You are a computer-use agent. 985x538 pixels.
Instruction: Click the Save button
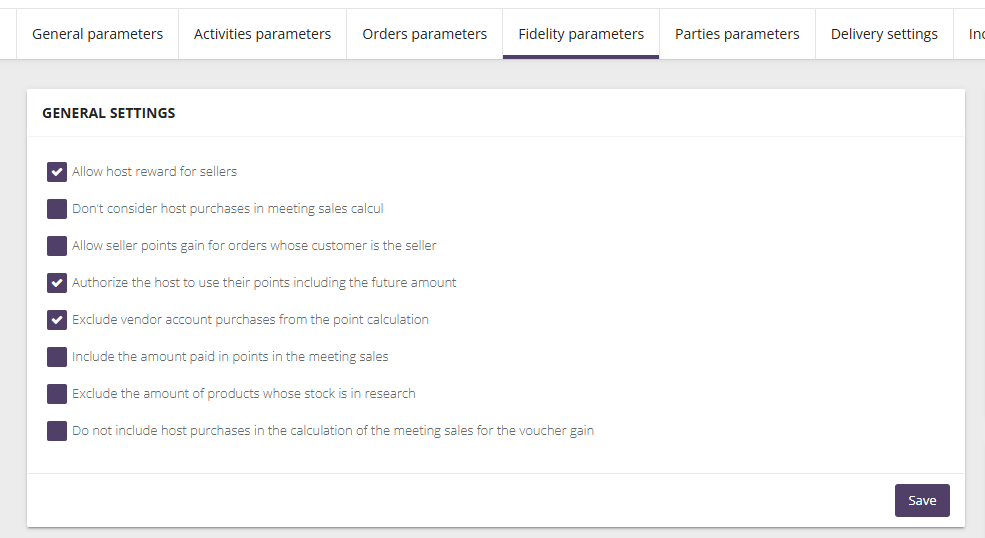pos(921,500)
